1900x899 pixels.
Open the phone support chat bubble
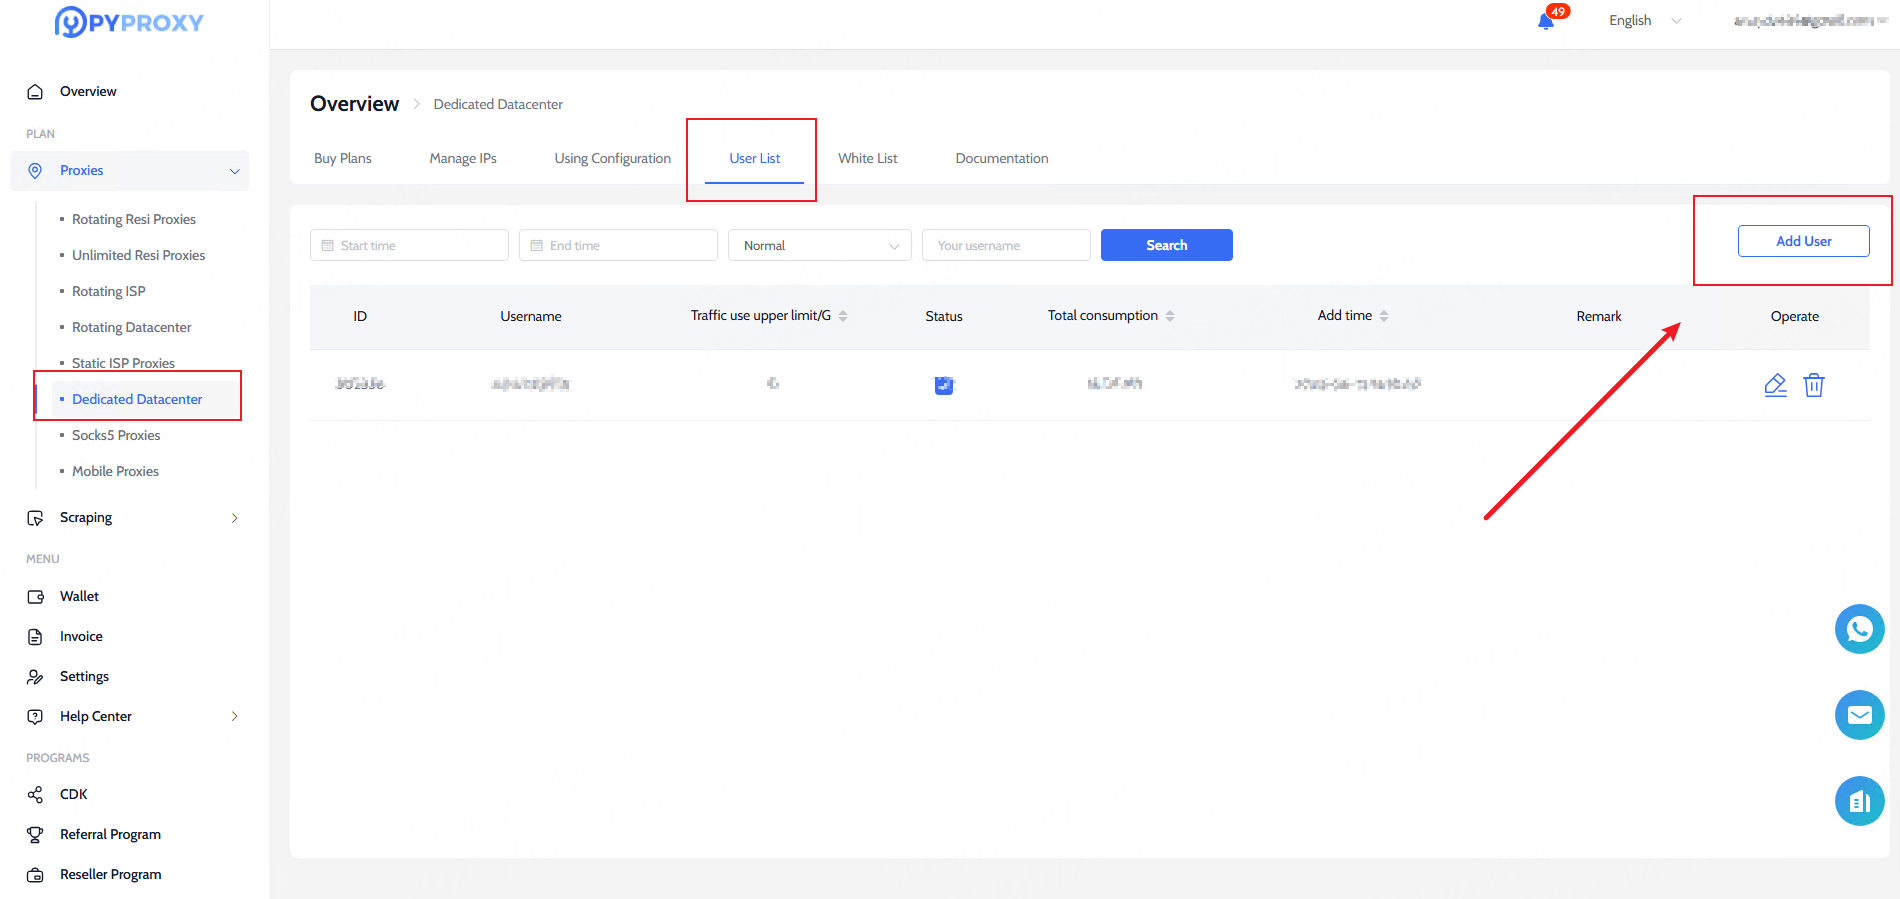click(1859, 629)
